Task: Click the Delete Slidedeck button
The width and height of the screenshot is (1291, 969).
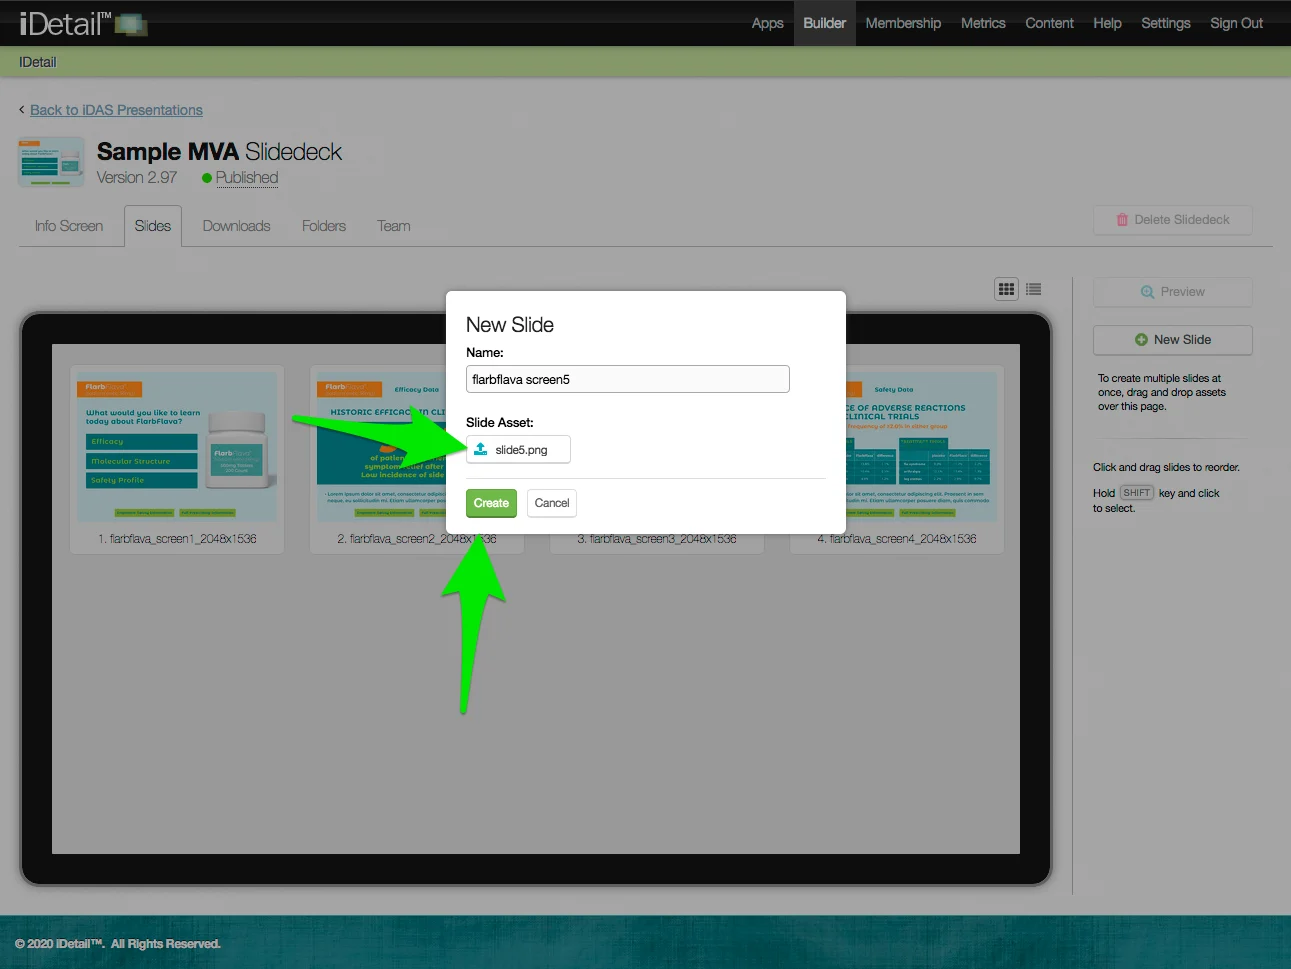Action: tap(1173, 220)
